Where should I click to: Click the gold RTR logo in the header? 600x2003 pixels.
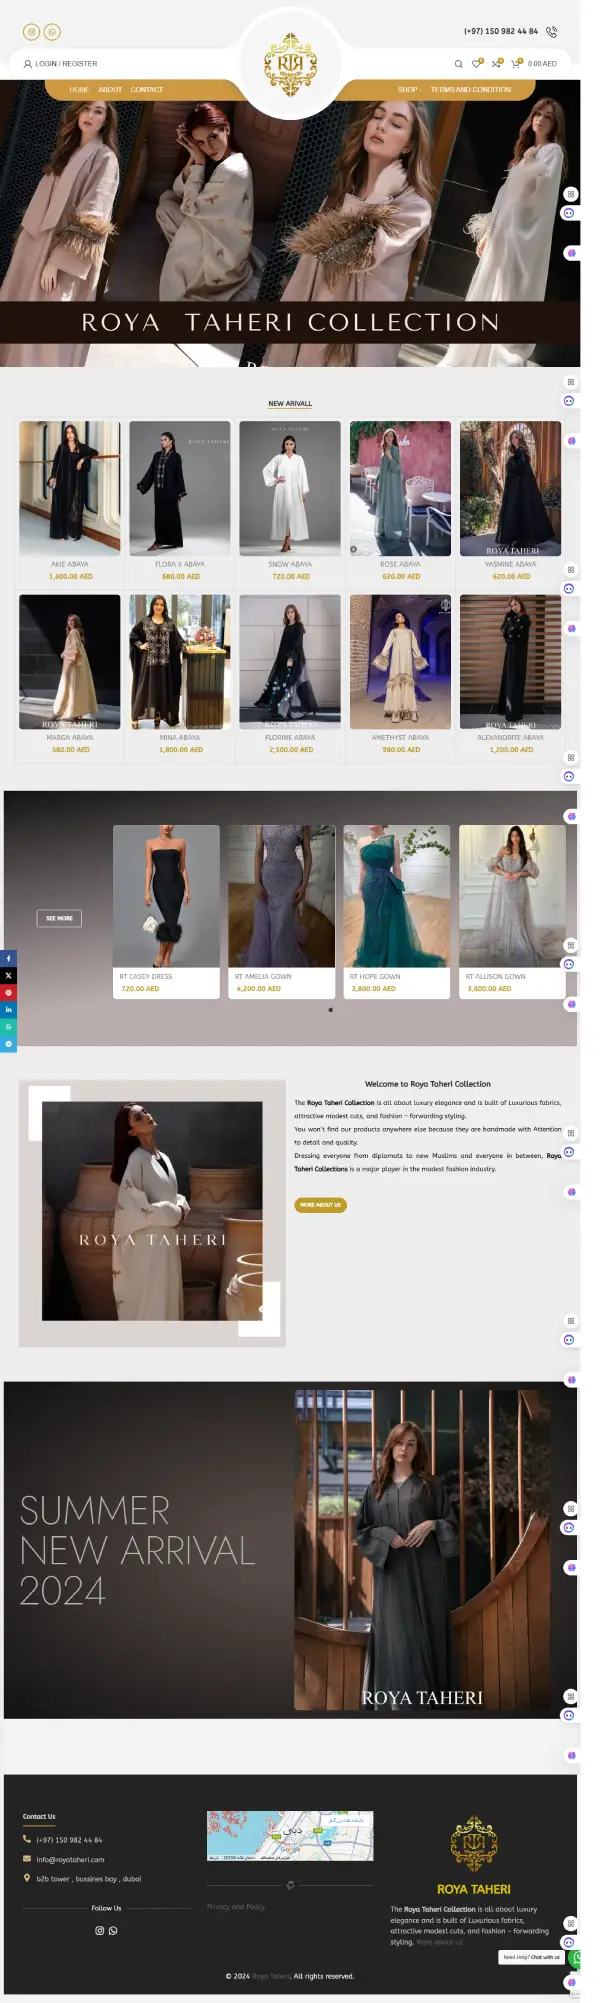(x=290, y=65)
